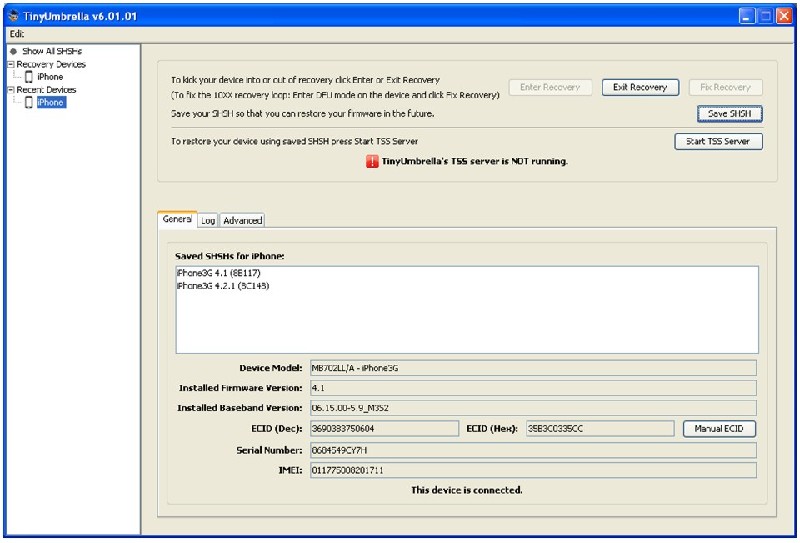
Task: Start the TSS Server
Action: point(718,141)
